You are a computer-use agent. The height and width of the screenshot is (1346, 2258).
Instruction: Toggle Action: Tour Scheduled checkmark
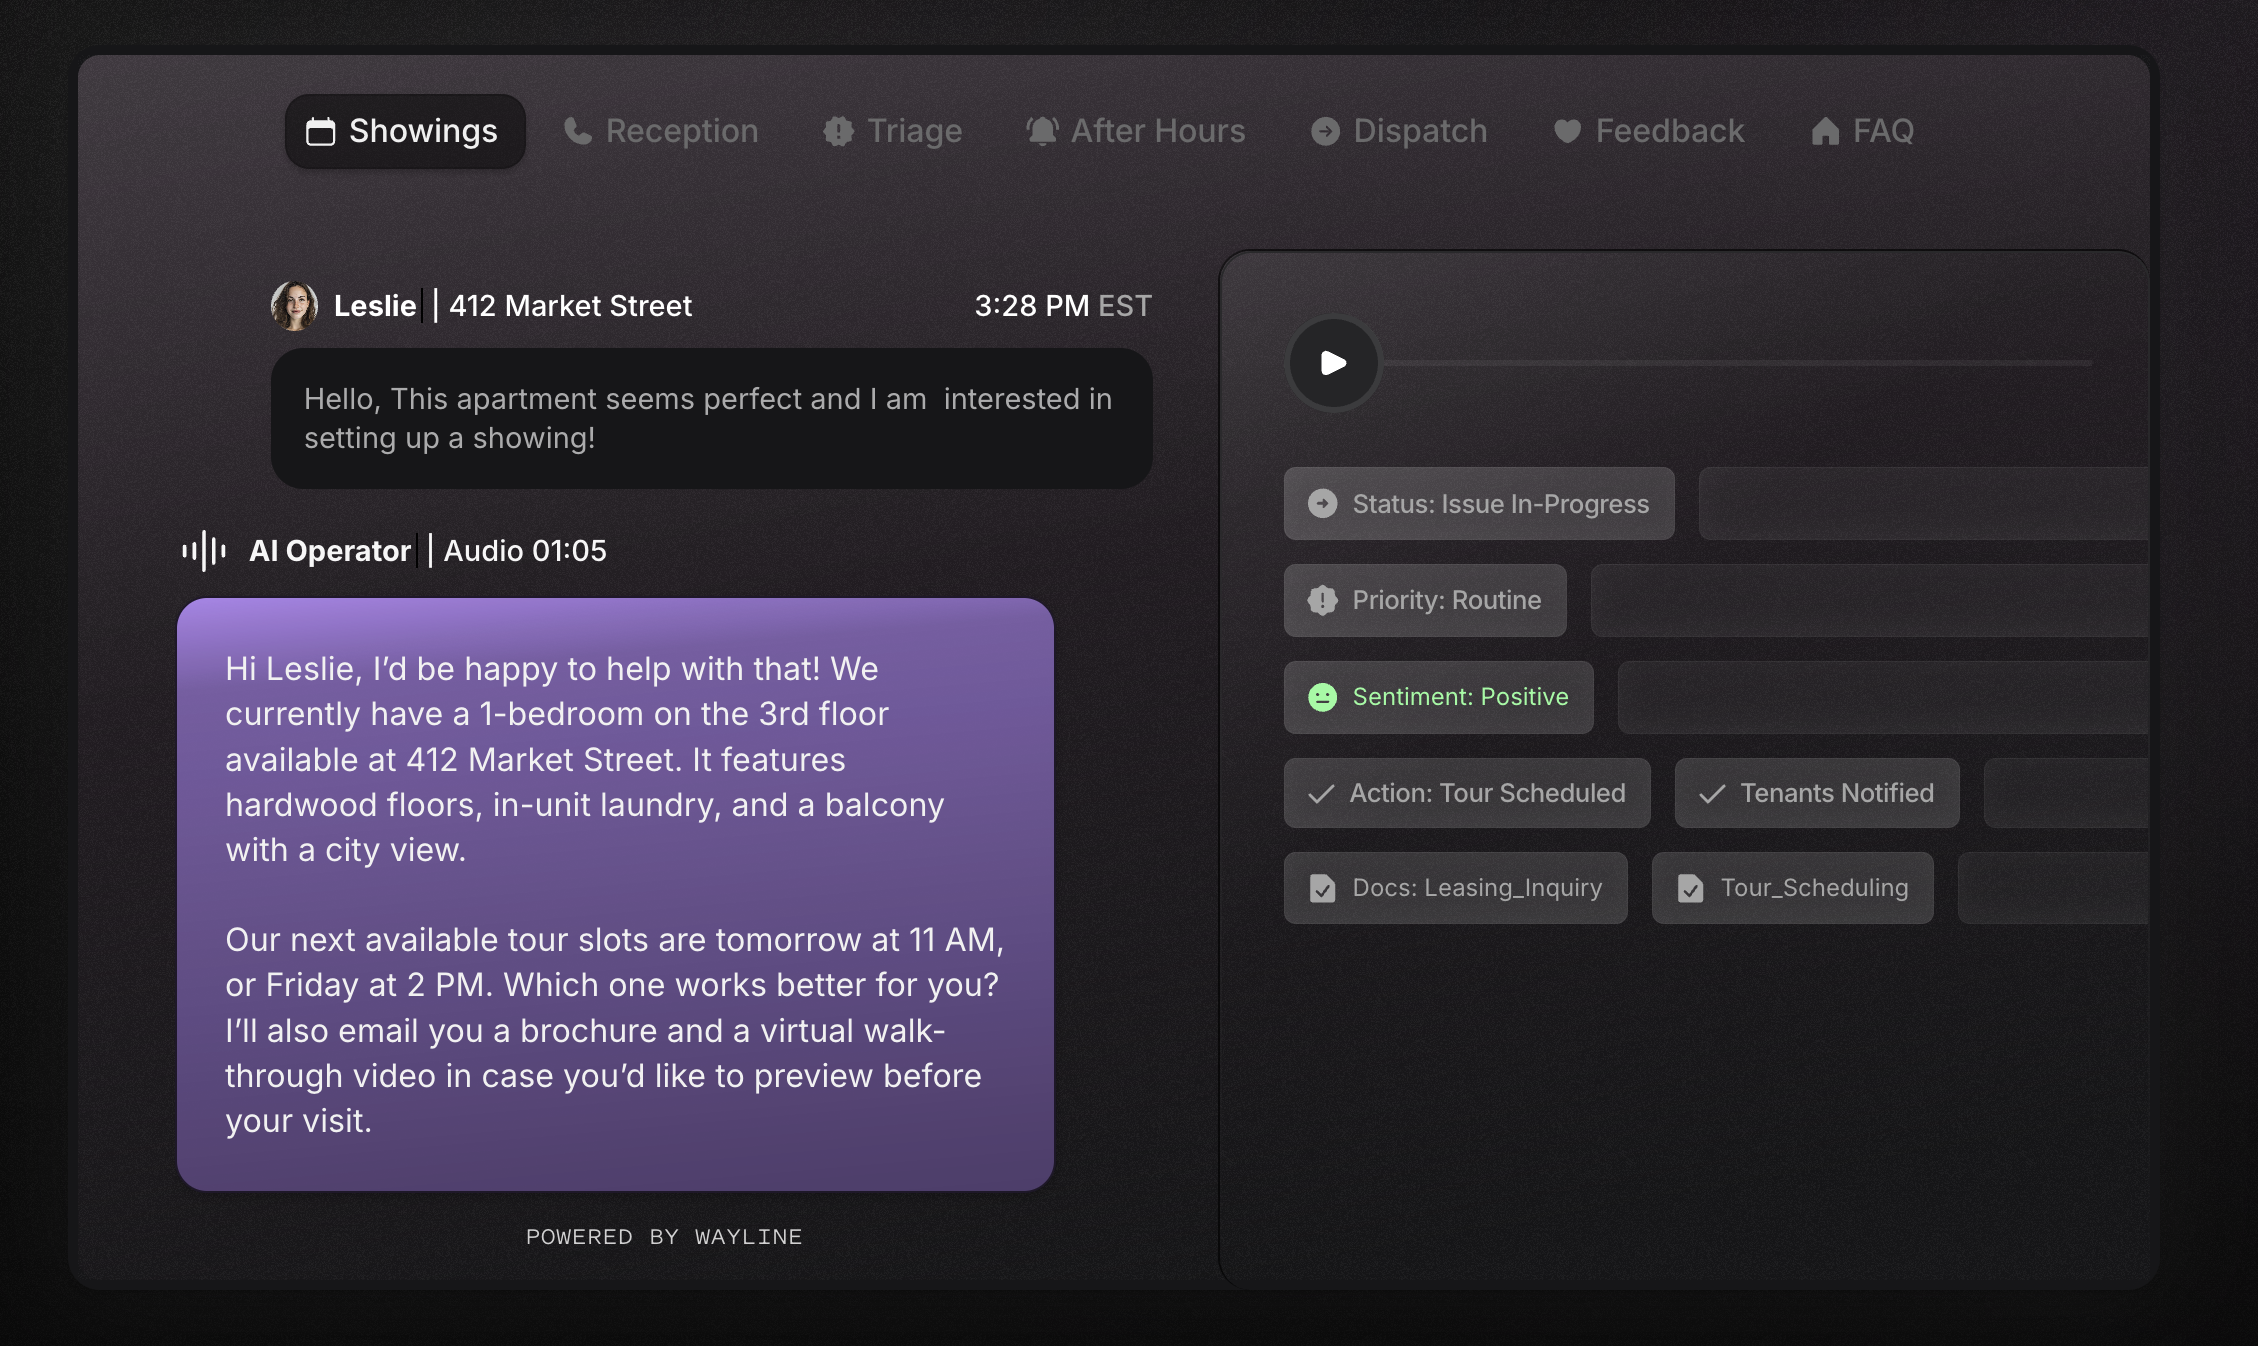point(1321,794)
